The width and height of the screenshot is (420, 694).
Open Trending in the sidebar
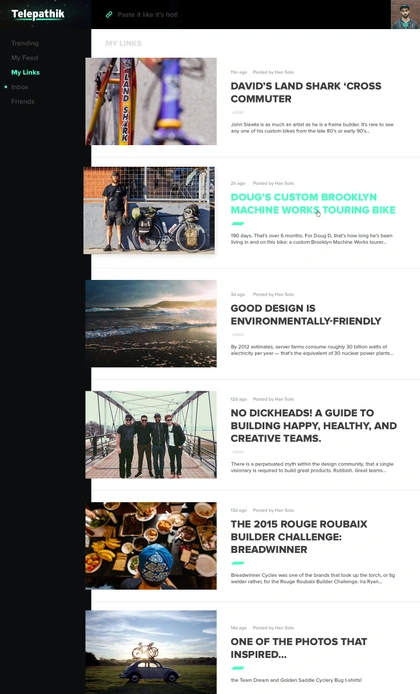(25, 43)
